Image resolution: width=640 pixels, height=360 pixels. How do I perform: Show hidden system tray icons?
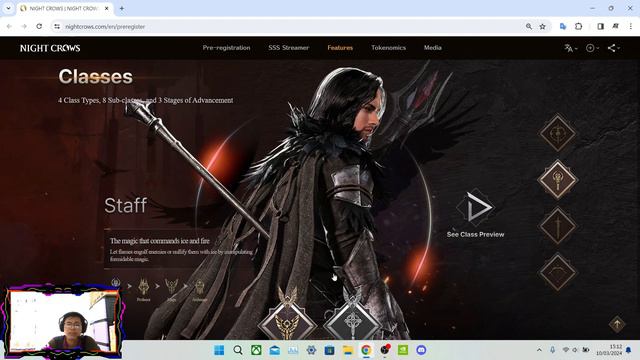click(x=539, y=350)
